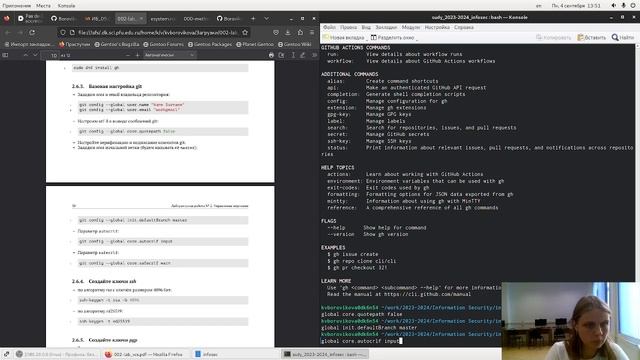Open the Модули menu in Konsole
The image size is (640, 360).
[x=411, y=27]
